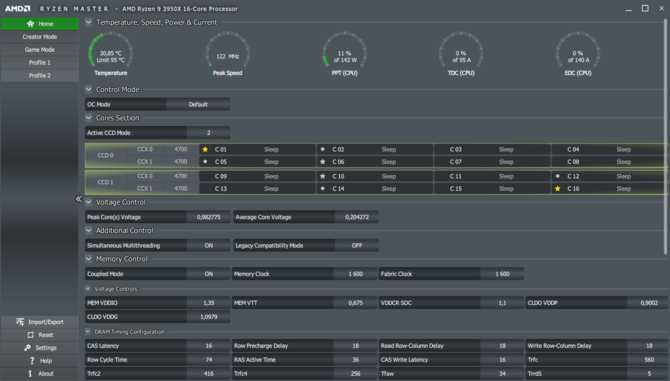
Task: Click the Settings wrench icon
Action: click(x=27, y=348)
